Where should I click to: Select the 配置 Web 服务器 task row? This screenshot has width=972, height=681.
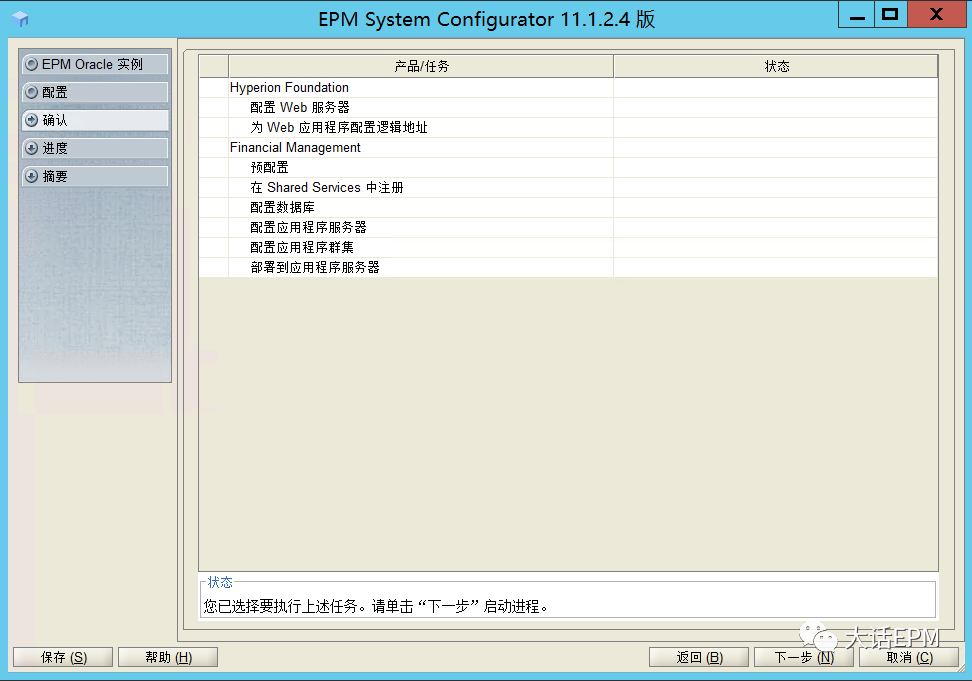tap(568, 107)
